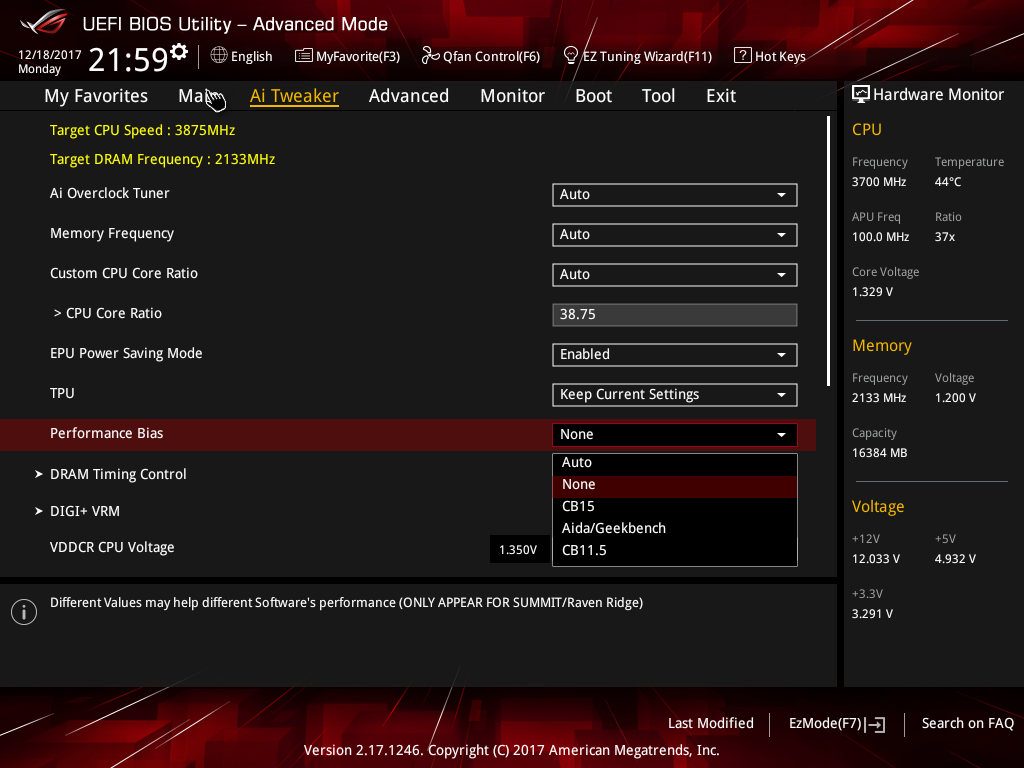Switch to My Favorites tab
Image resolution: width=1024 pixels, height=768 pixels.
point(96,96)
